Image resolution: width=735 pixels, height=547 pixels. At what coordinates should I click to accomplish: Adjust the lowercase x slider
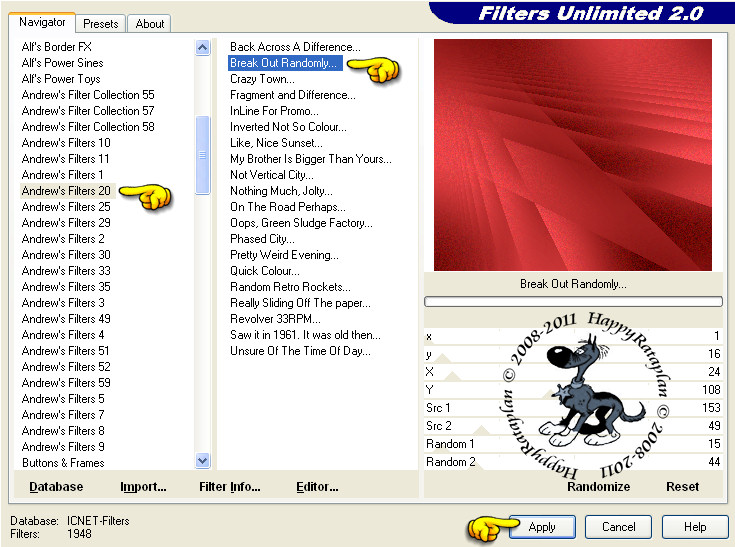pyautogui.click(x=573, y=336)
